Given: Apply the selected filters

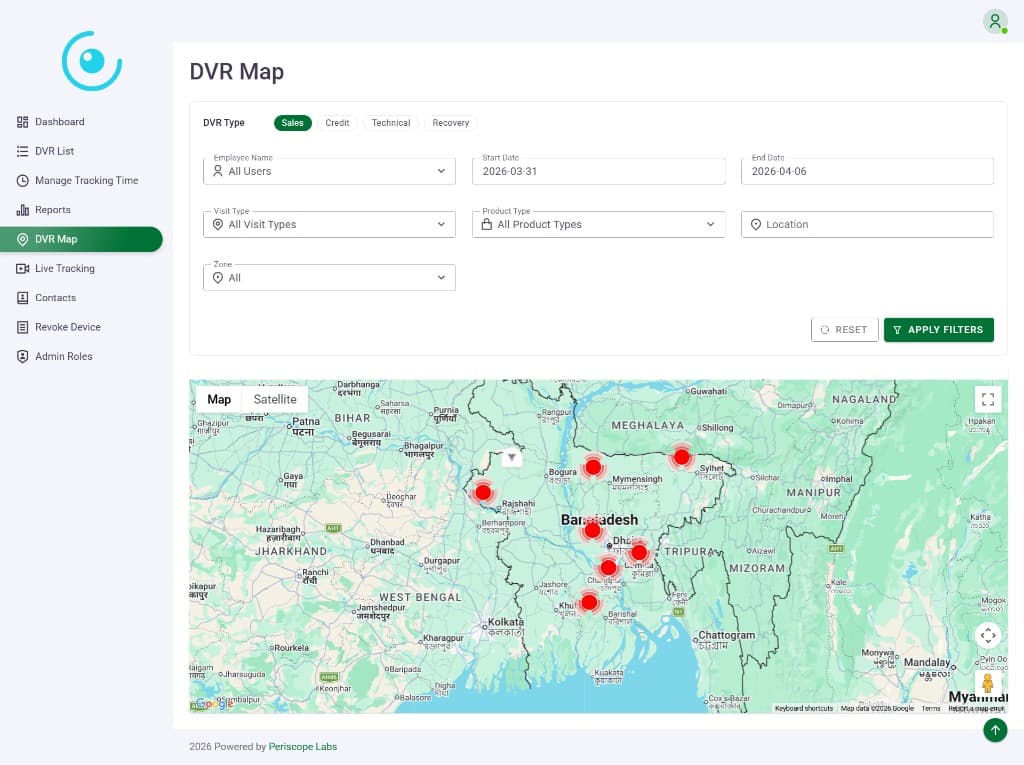Looking at the screenshot, I should (938, 329).
